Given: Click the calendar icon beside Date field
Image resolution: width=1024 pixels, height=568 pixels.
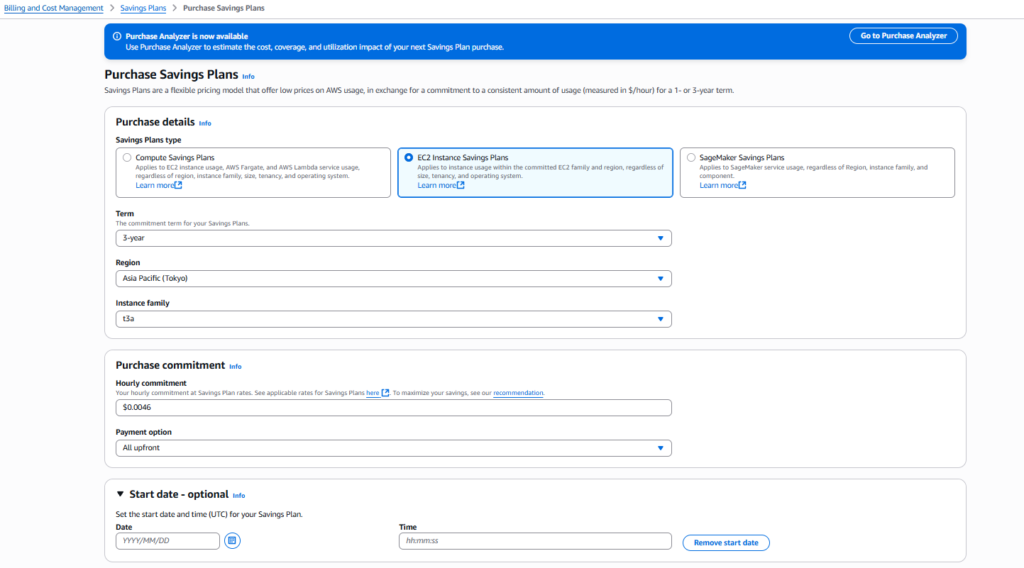Looking at the screenshot, I should [x=232, y=541].
